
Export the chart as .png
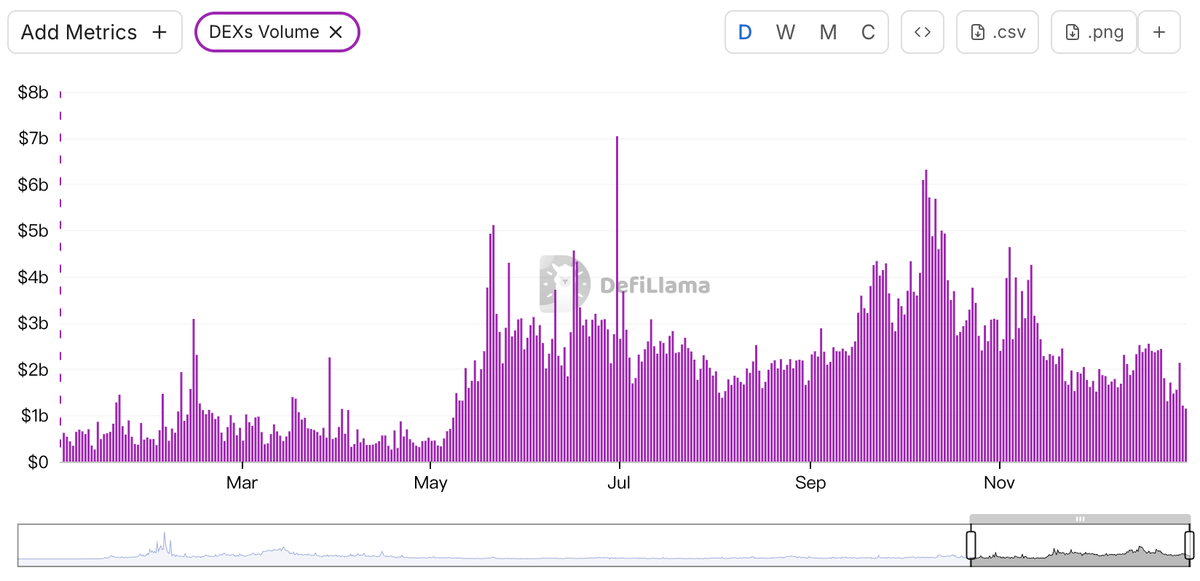point(1093,31)
